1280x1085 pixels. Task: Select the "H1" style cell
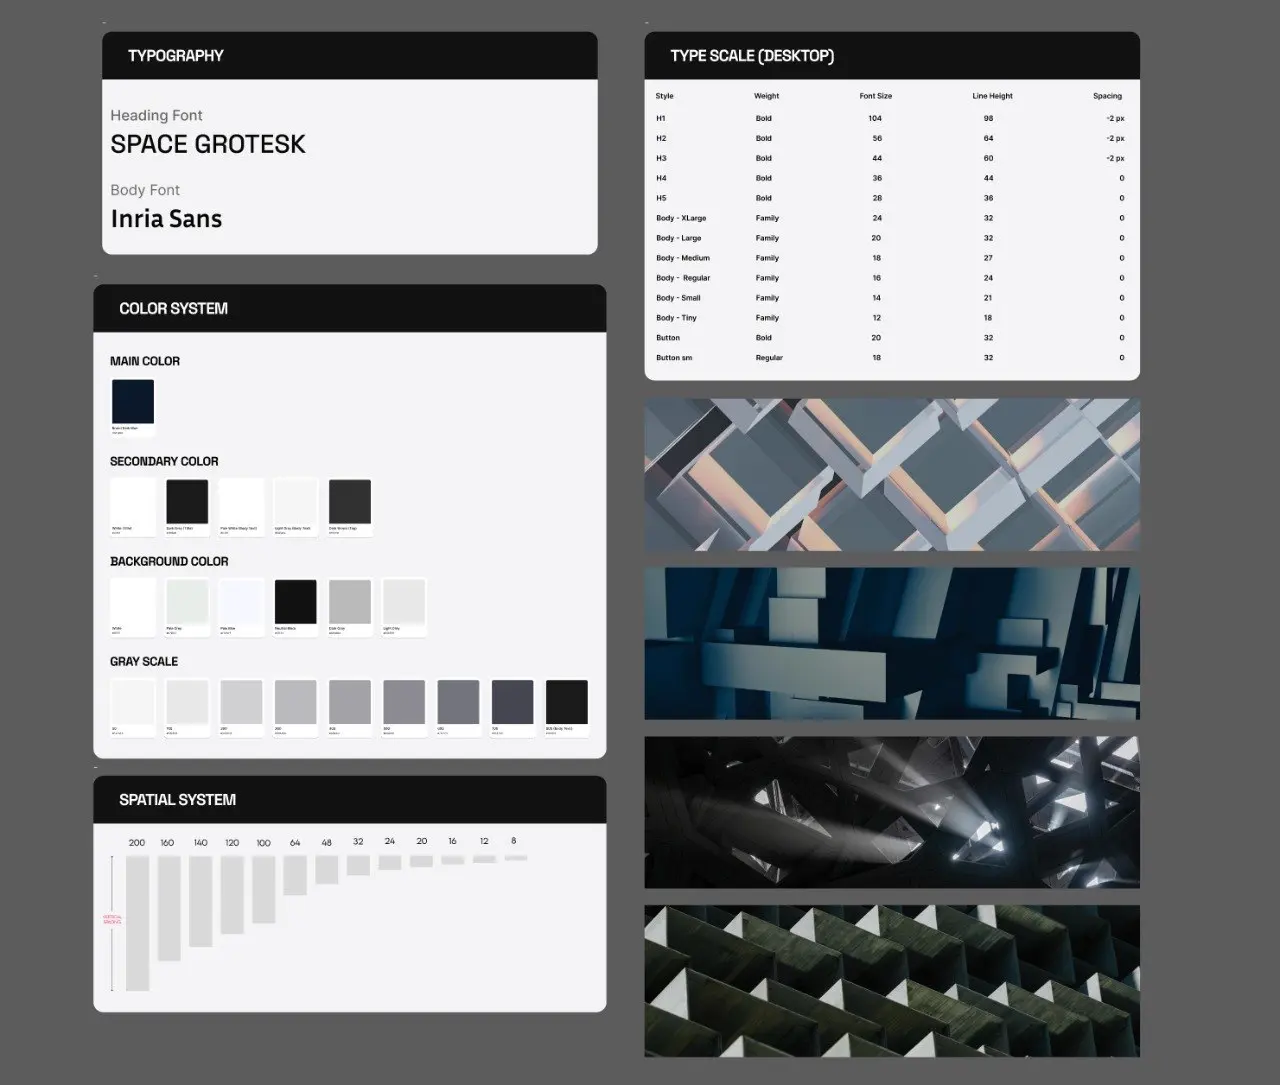(x=661, y=118)
